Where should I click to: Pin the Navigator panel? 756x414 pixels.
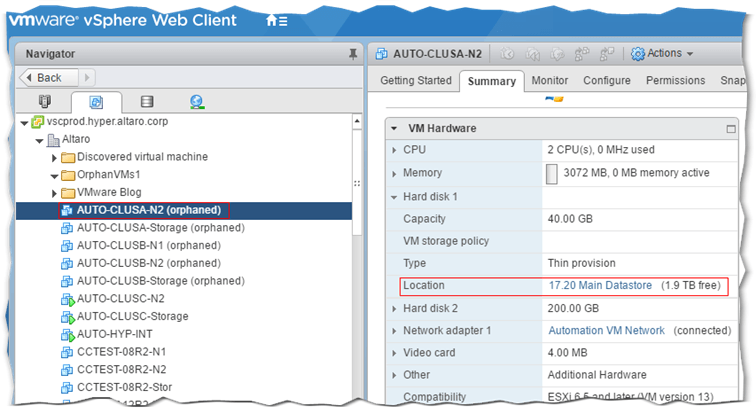coord(353,54)
